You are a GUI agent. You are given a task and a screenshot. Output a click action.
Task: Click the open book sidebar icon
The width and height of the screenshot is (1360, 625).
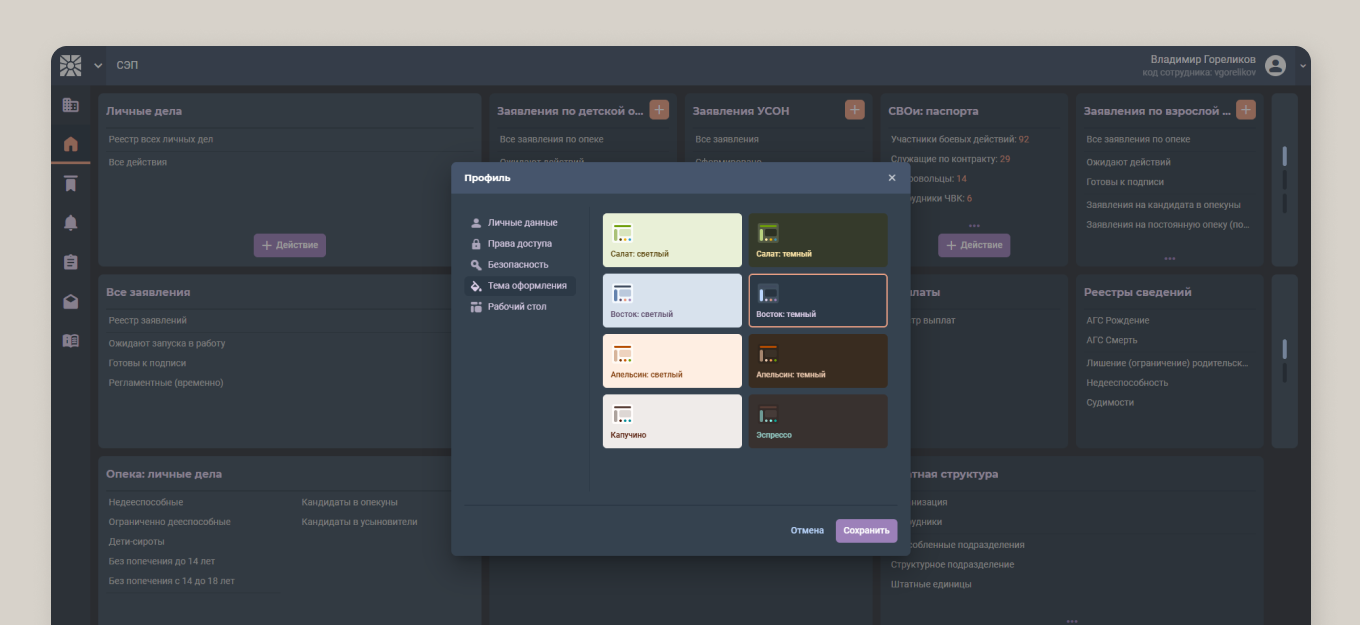click(70, 340)
